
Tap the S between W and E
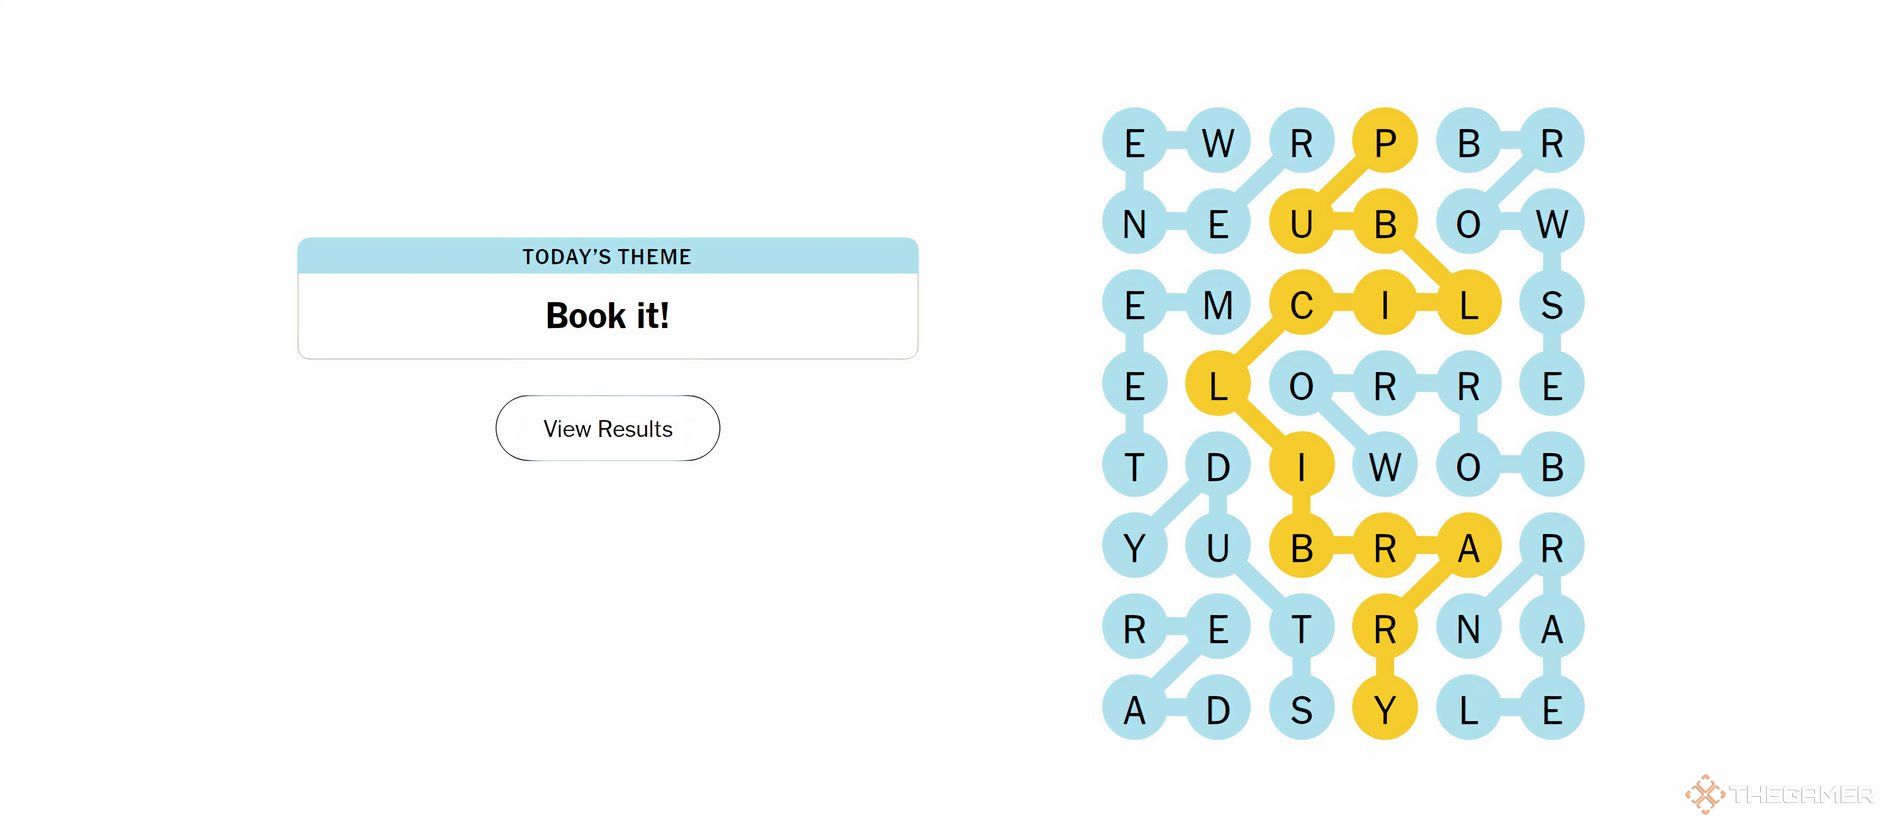tap(1552, 303)
